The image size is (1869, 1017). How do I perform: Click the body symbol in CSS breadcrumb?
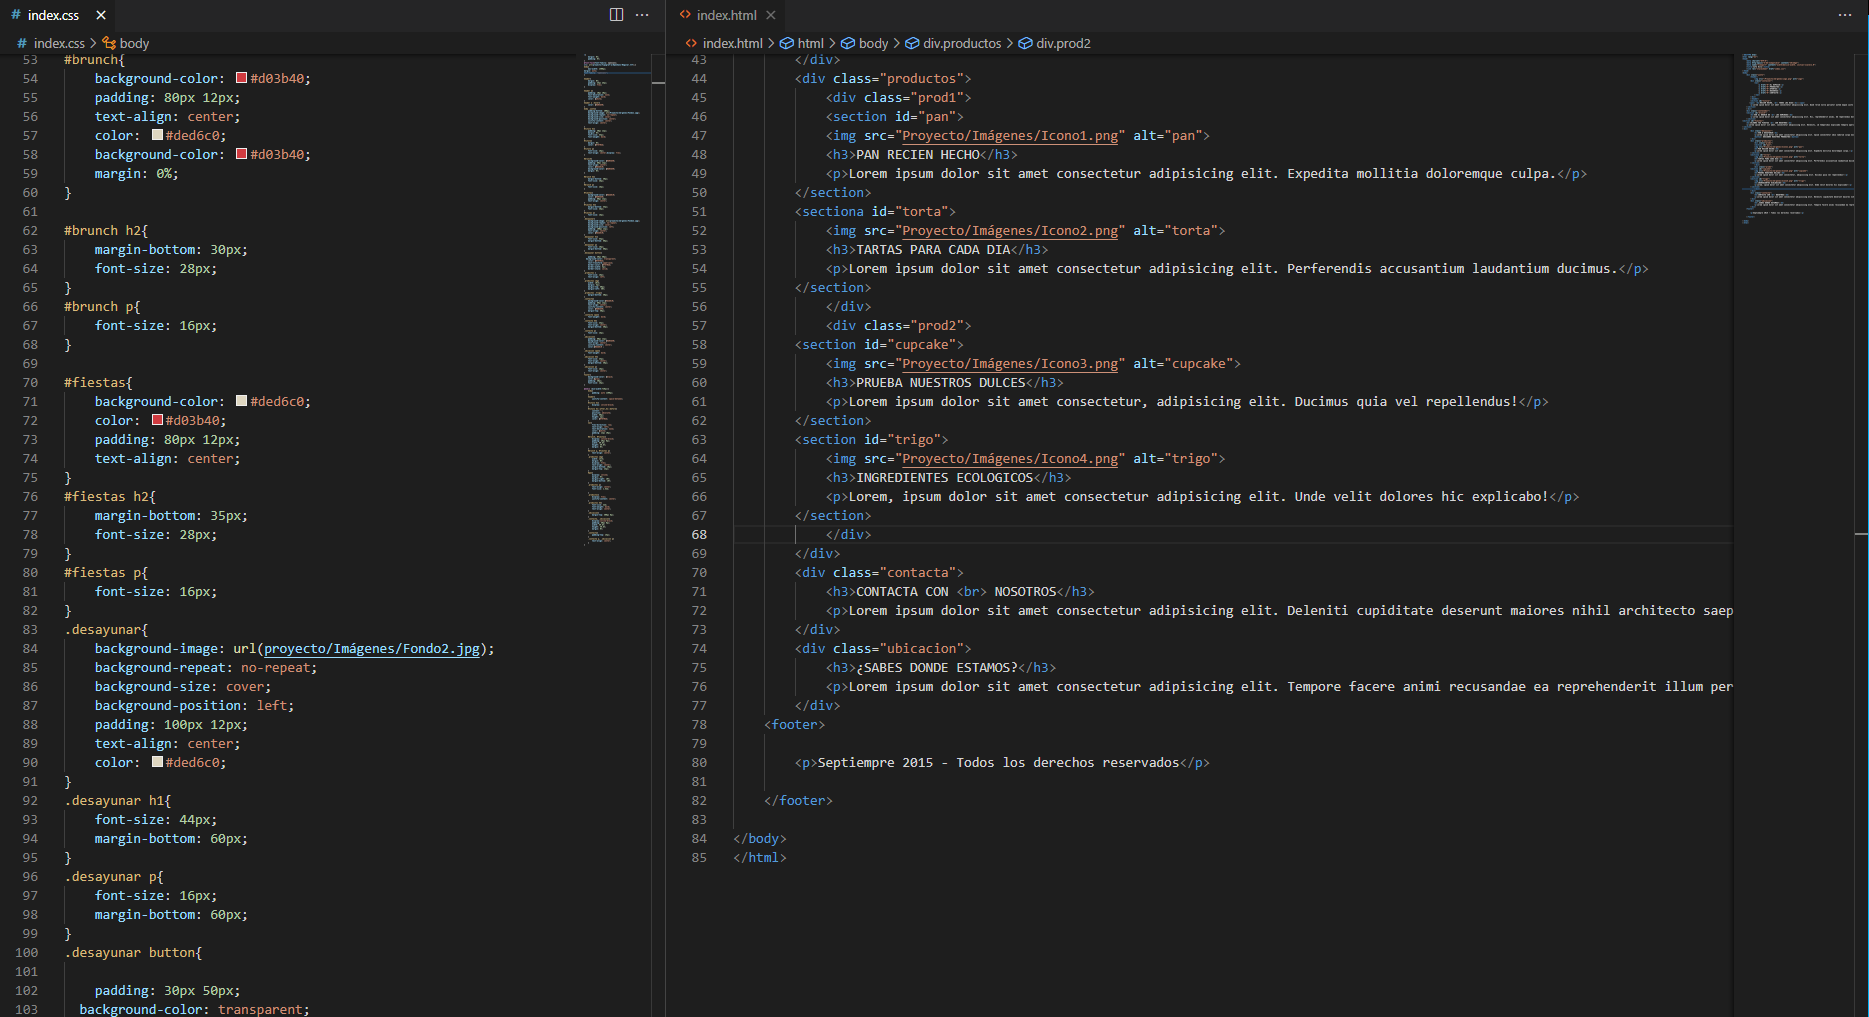click(133, 43)
